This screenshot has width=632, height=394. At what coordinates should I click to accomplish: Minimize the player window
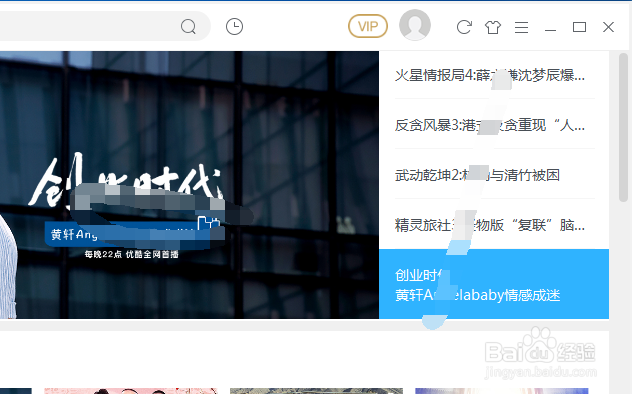coord(550,30)
